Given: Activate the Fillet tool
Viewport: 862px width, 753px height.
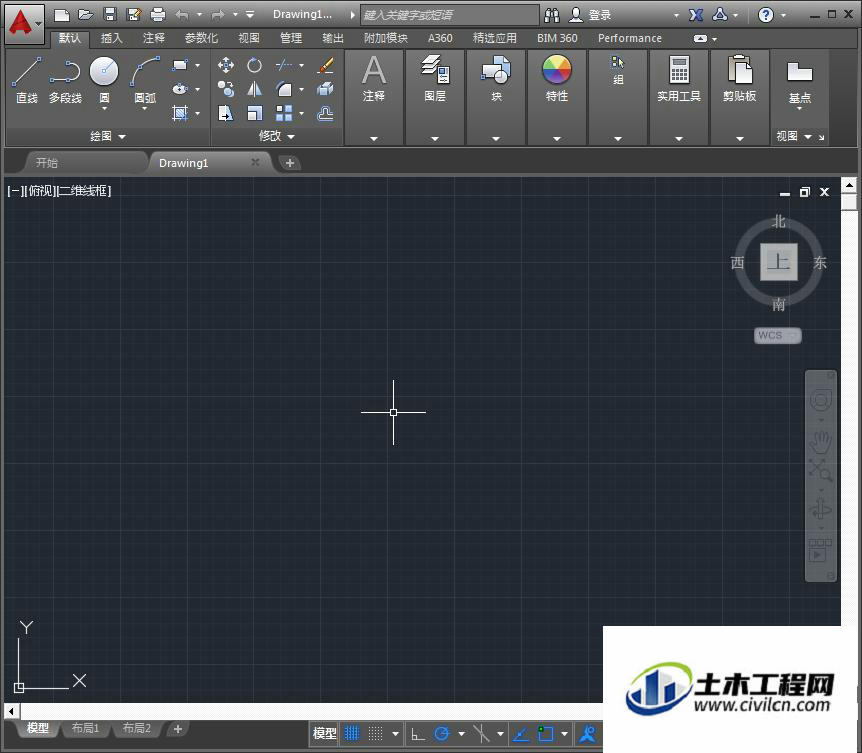Looking at the screenshot, I should pos(284,89).
